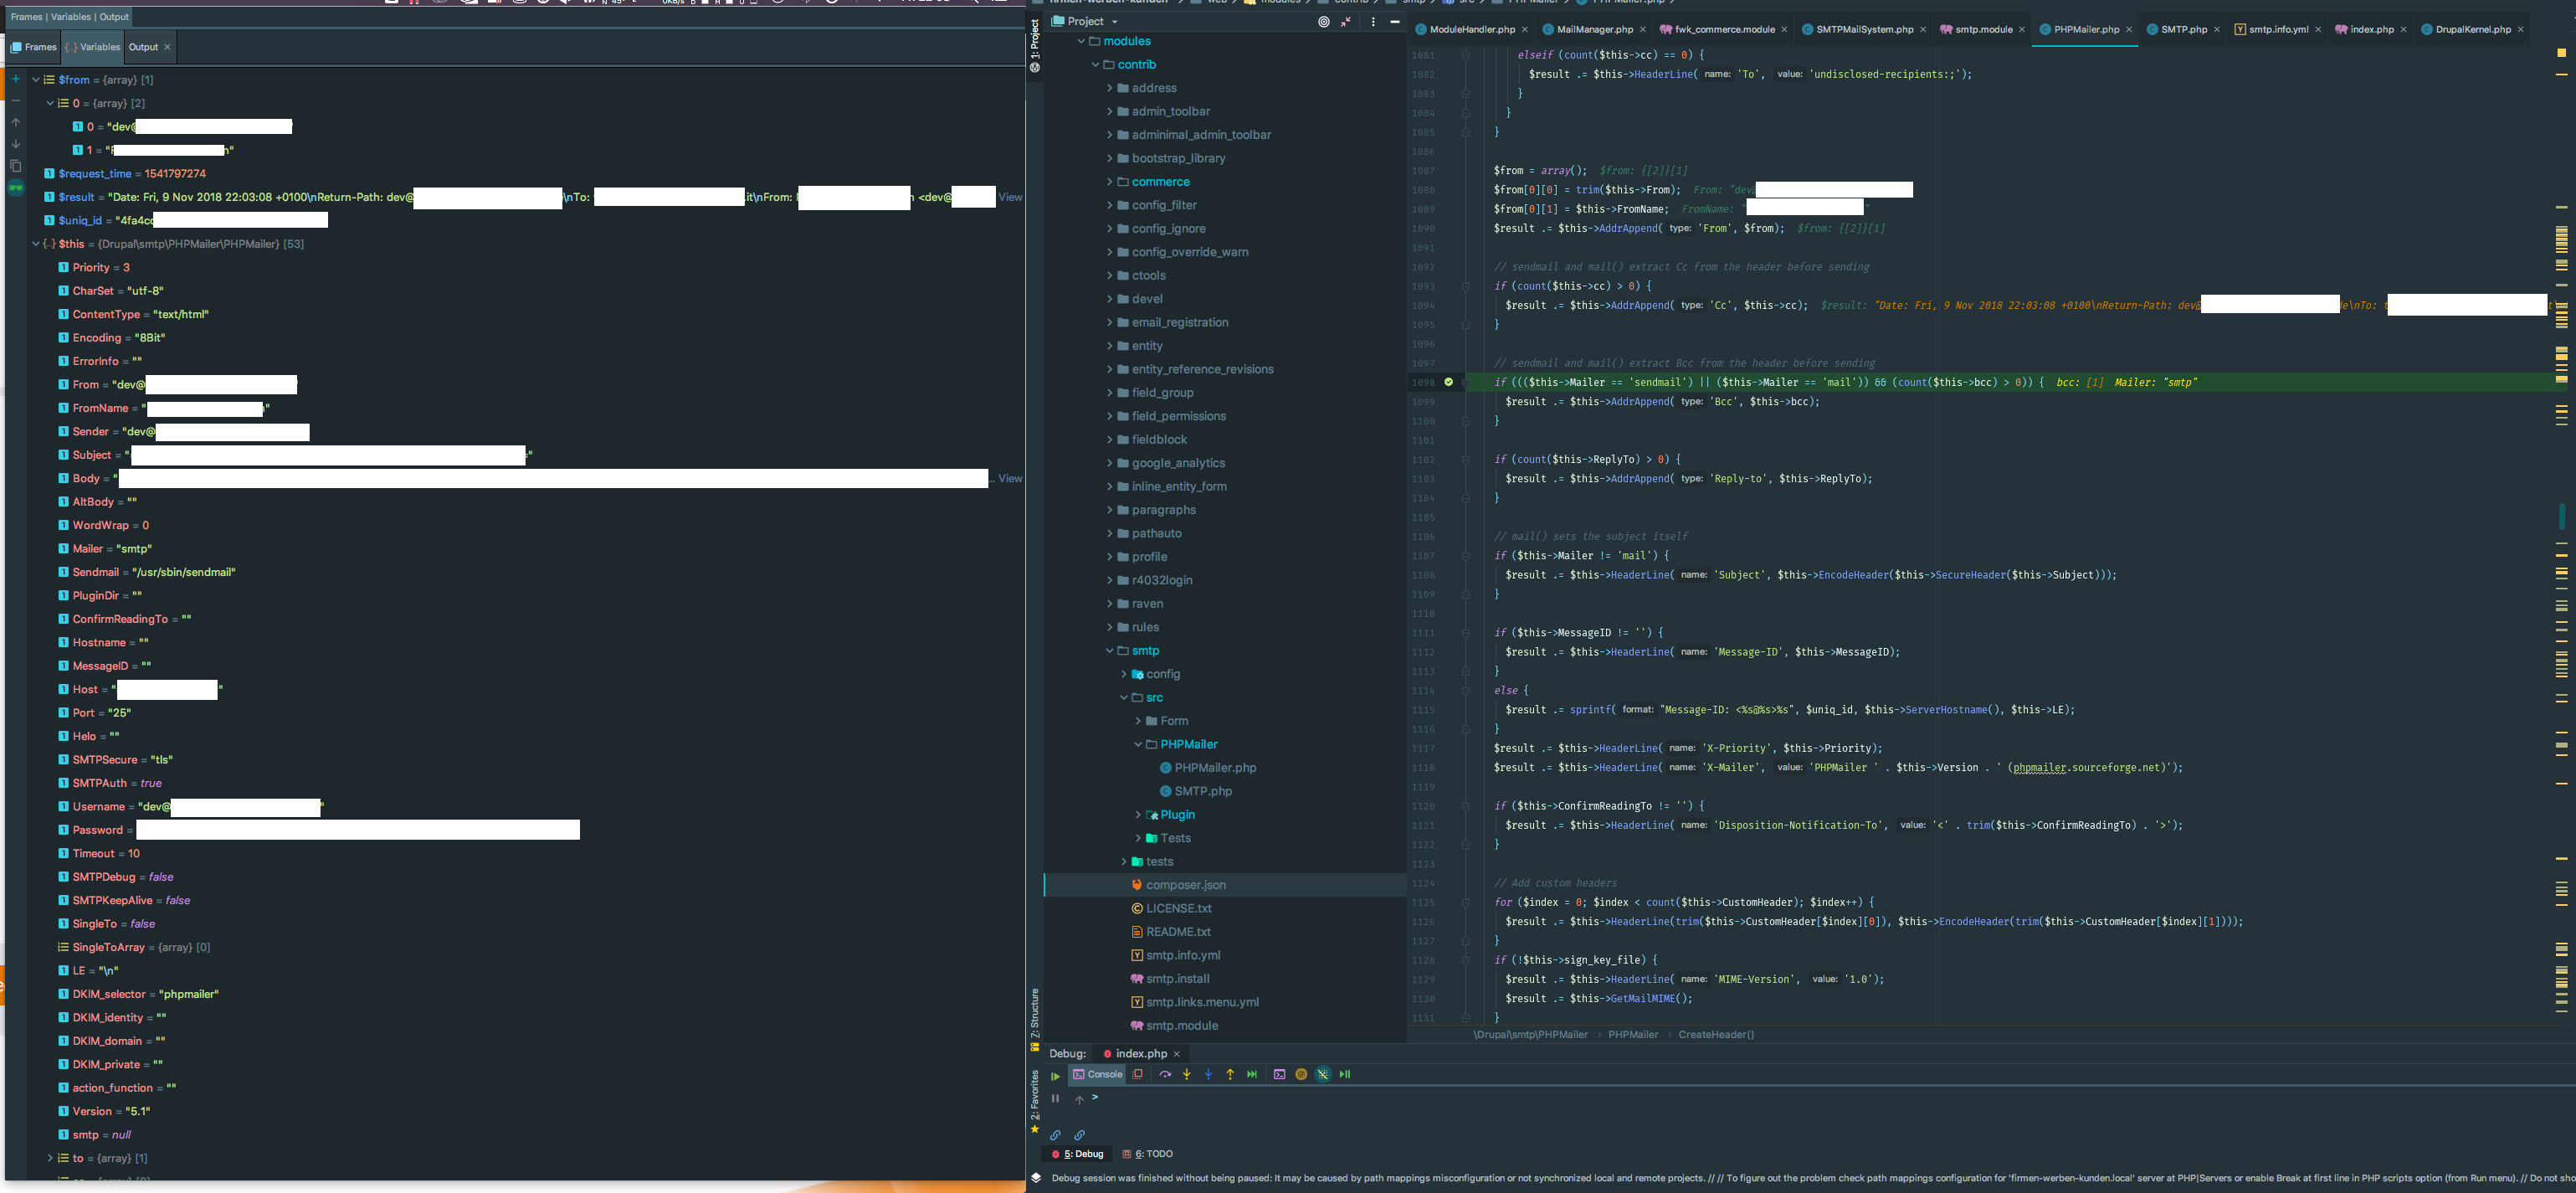This screenshot has height=1193, width=2576.
Task: Click View link for the $result variable
Action: click(x=1010, y=197)
